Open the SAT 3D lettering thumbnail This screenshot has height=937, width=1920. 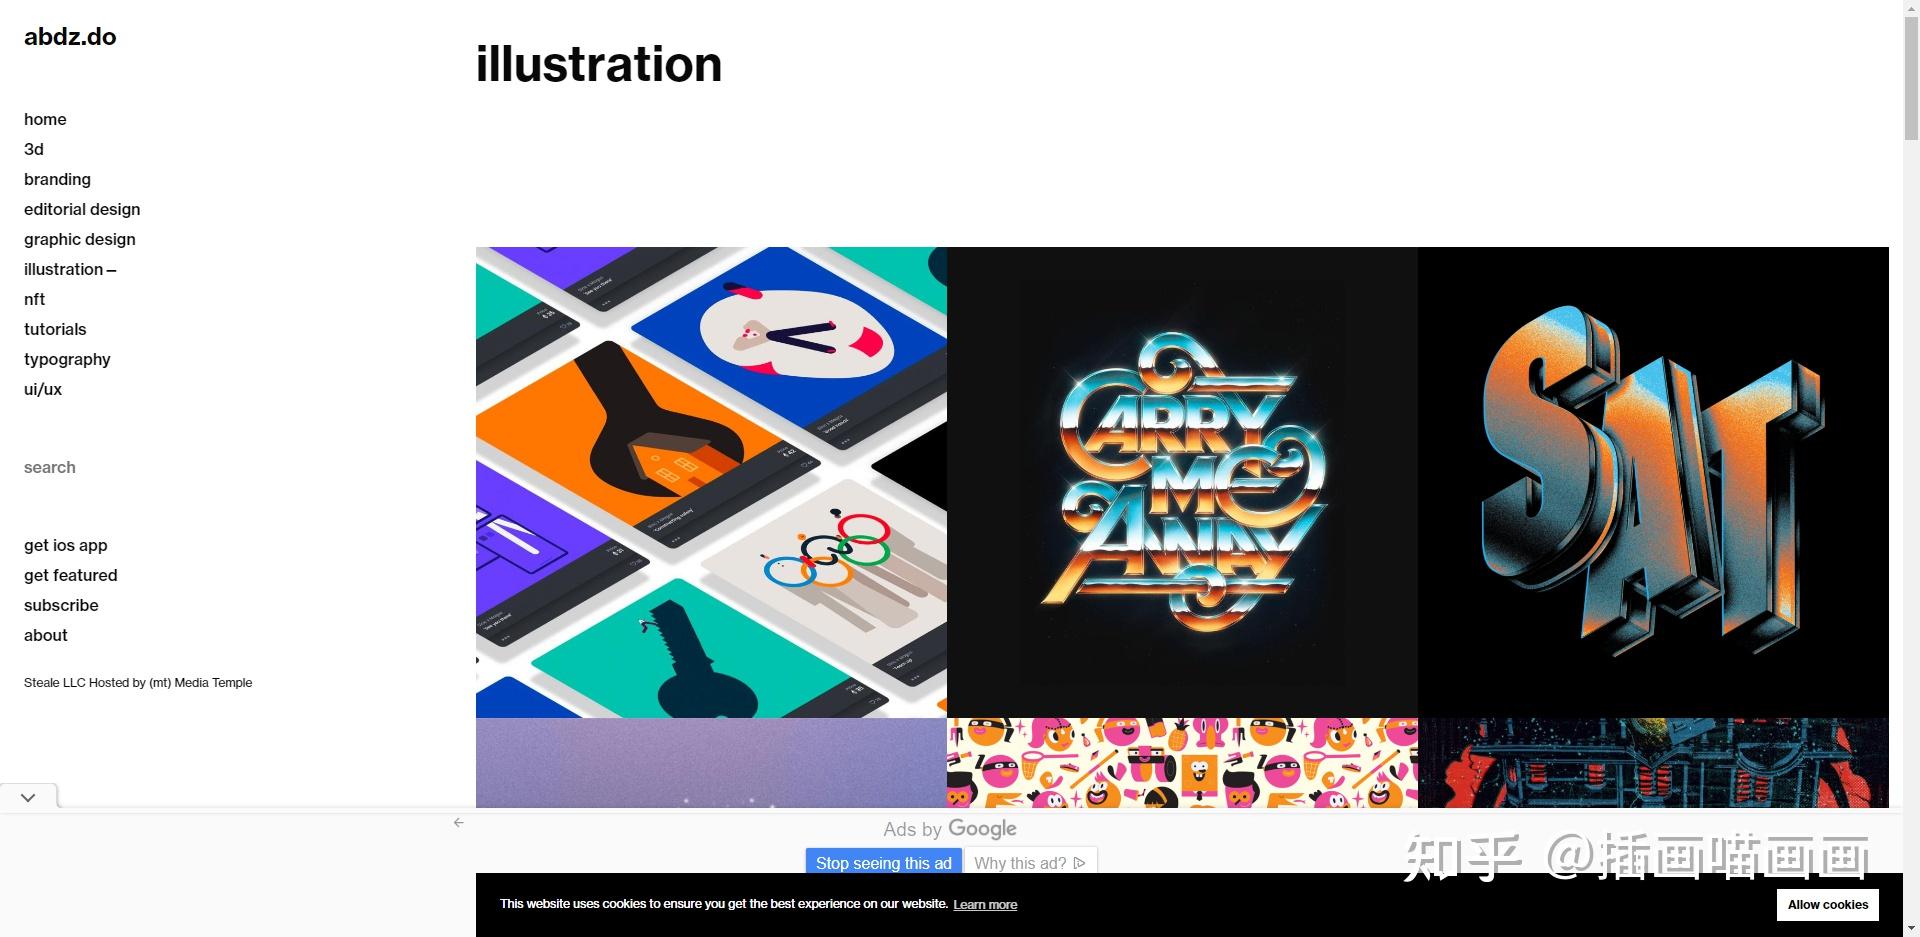[1653, 482]
